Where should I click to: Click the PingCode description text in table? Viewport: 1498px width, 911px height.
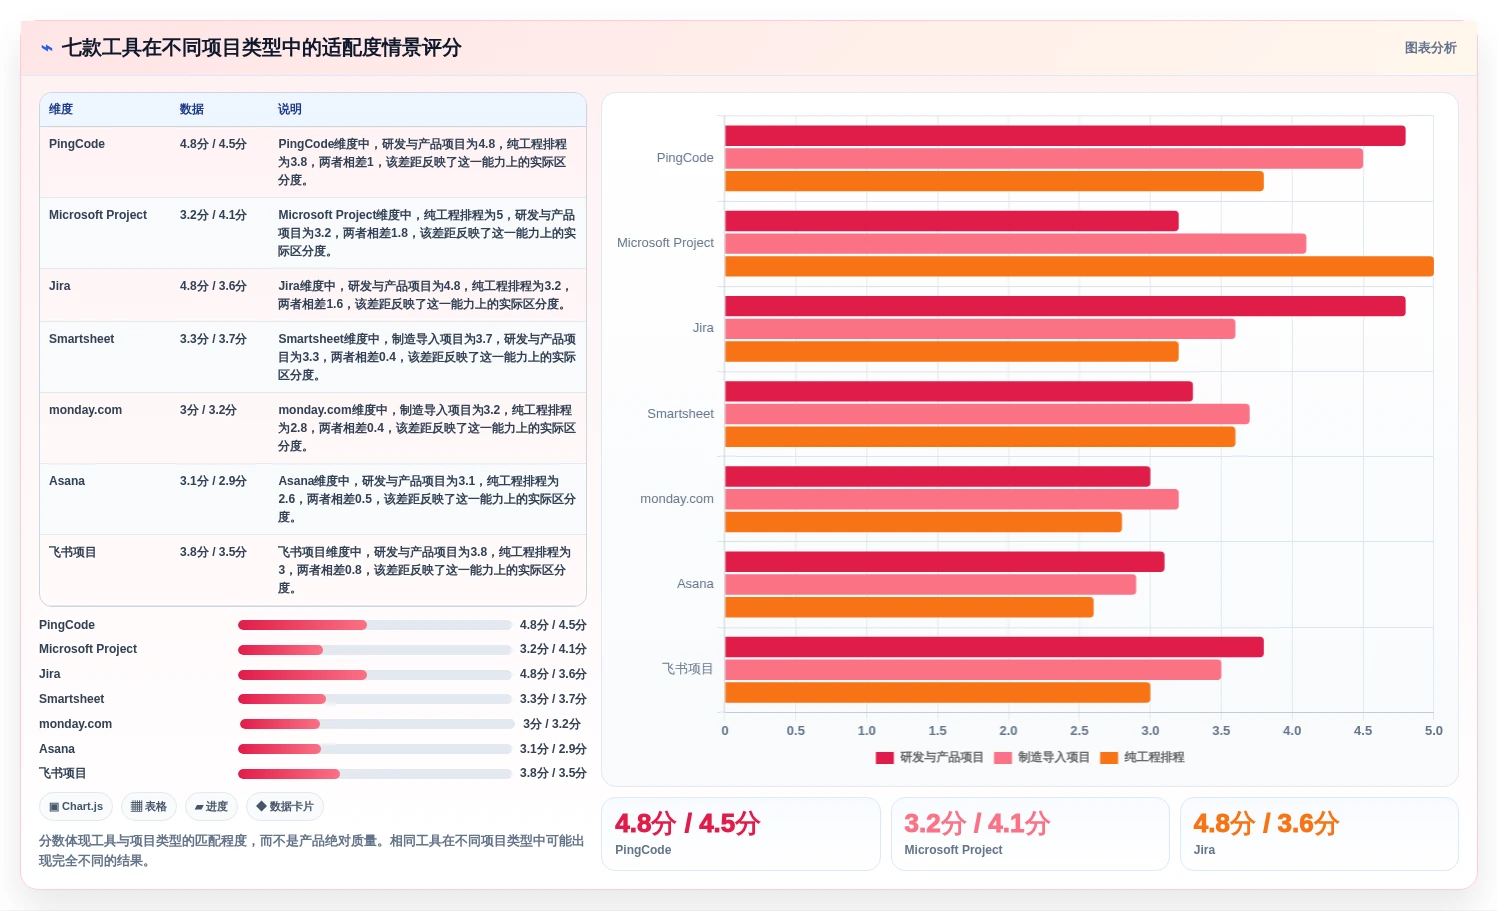point(425,162)
